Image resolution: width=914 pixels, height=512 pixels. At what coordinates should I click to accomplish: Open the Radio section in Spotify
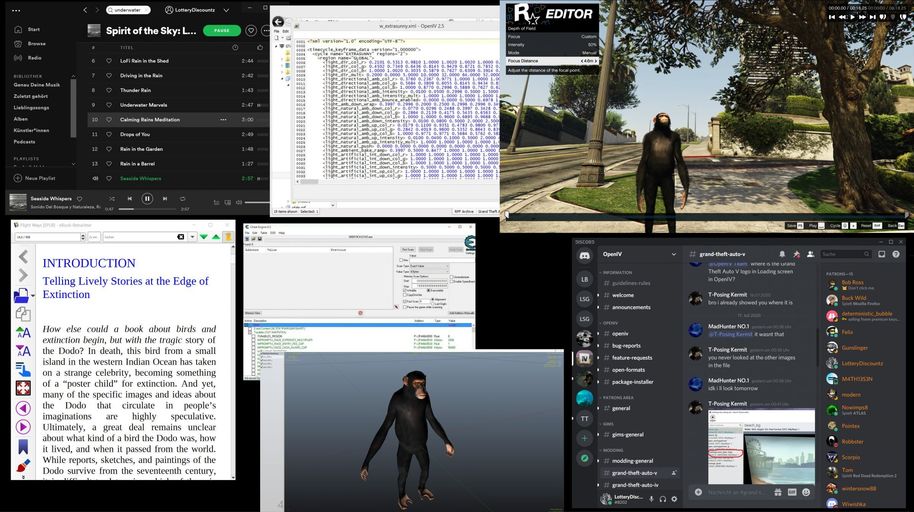(34, 57)
